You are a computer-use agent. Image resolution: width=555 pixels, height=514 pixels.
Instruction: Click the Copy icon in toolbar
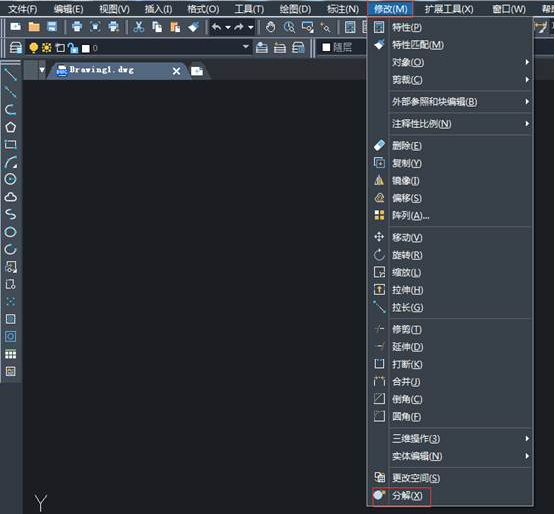coord(157,27)
